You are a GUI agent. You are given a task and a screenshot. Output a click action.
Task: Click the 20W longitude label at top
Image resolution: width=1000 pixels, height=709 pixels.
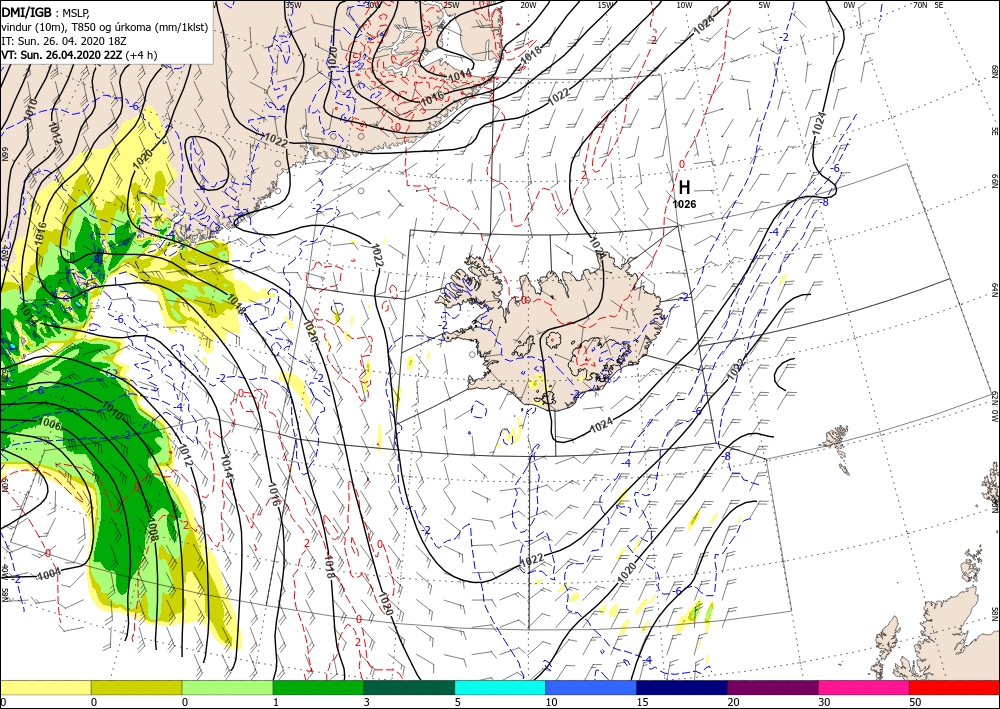(x=528, y=5)
